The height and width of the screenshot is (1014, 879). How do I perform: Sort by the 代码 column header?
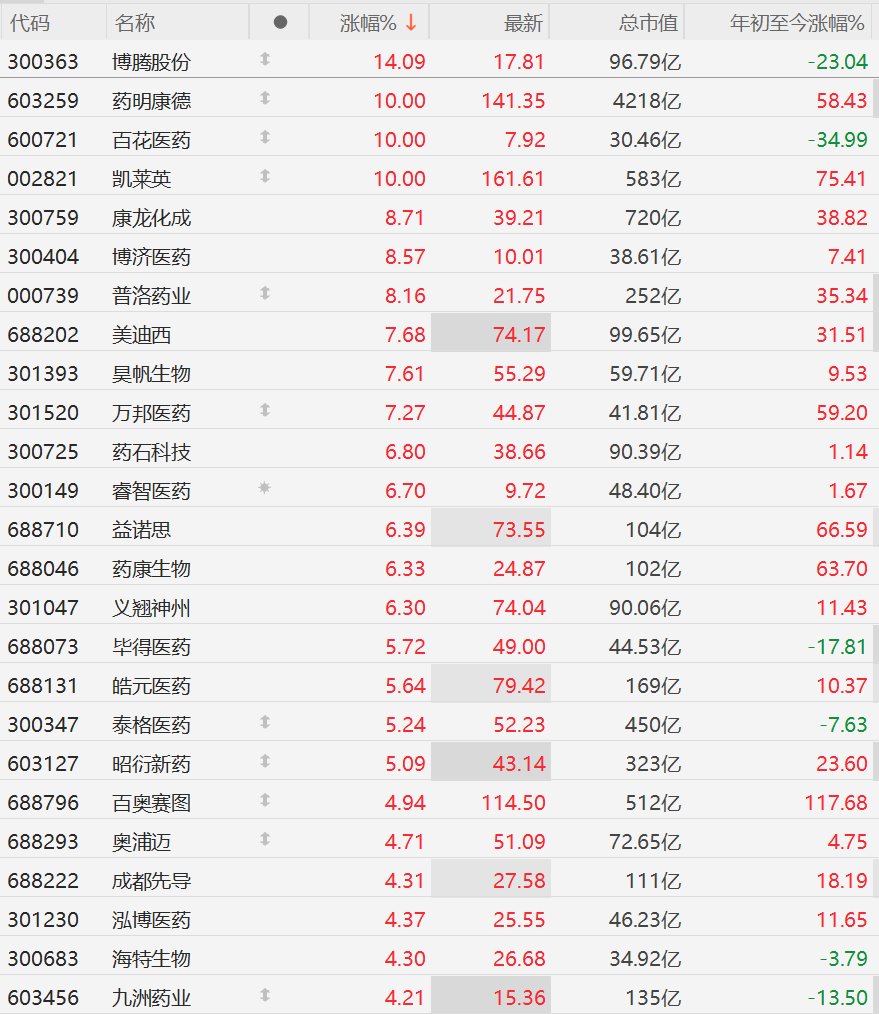pos(29,23)
